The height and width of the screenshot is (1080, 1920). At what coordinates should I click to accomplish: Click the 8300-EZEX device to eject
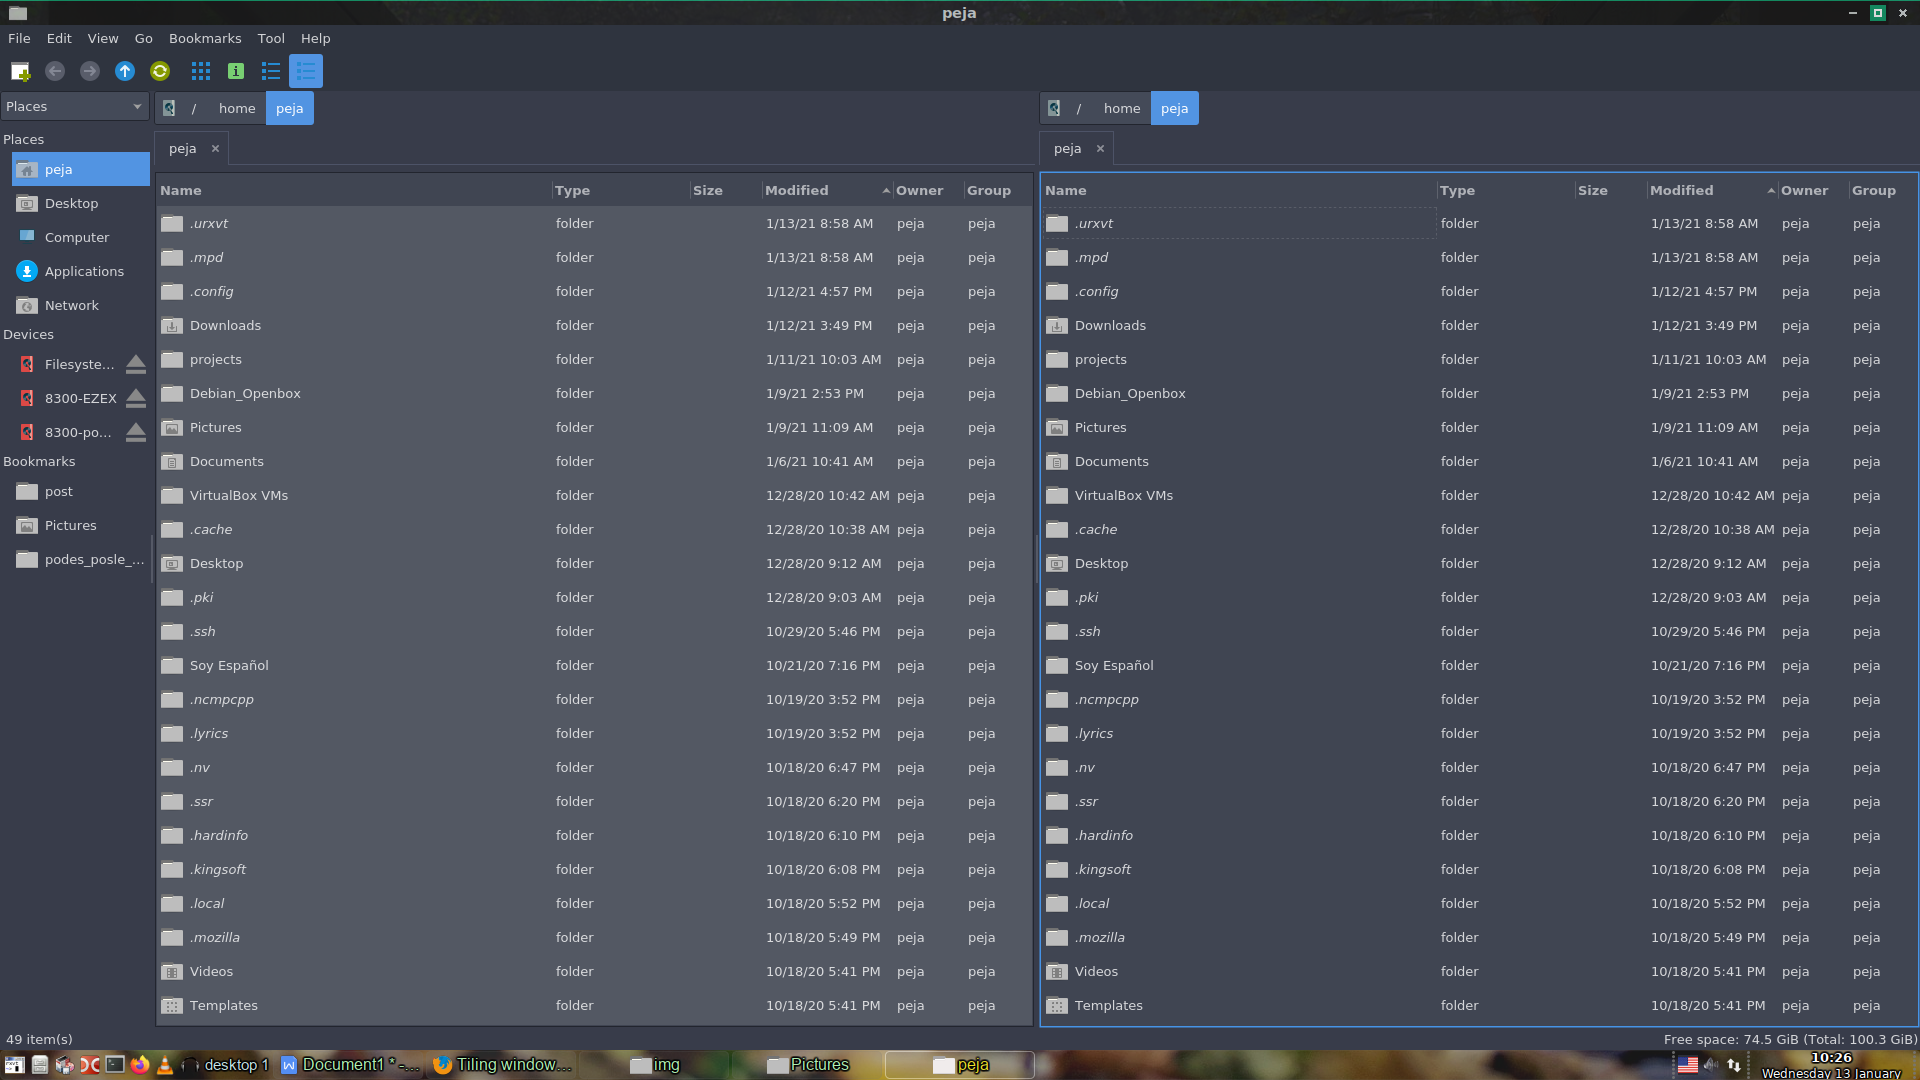point(136,398)
